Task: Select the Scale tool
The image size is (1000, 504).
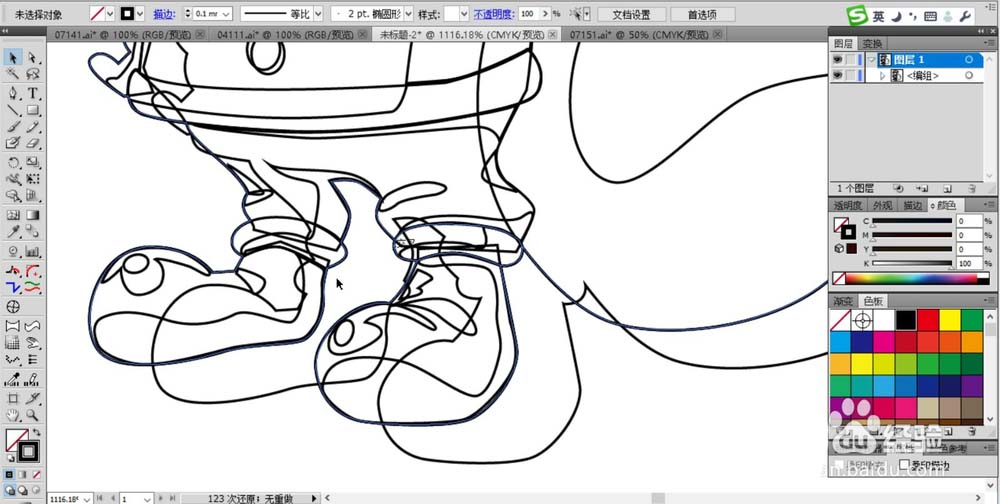Action: click(32, 163)
